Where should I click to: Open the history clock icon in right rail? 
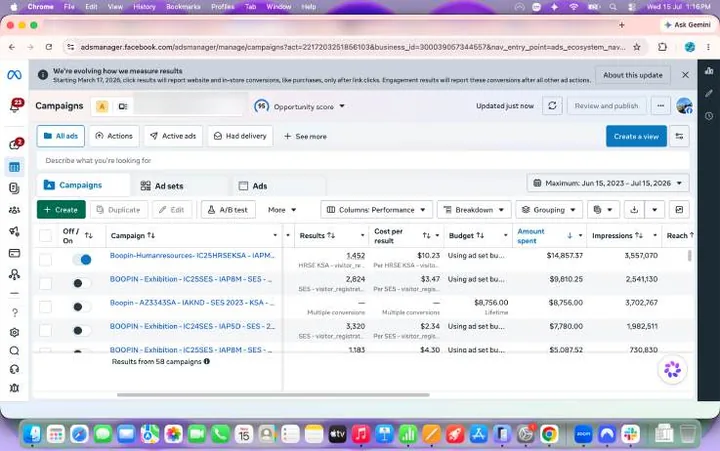[x=709, y=116]
